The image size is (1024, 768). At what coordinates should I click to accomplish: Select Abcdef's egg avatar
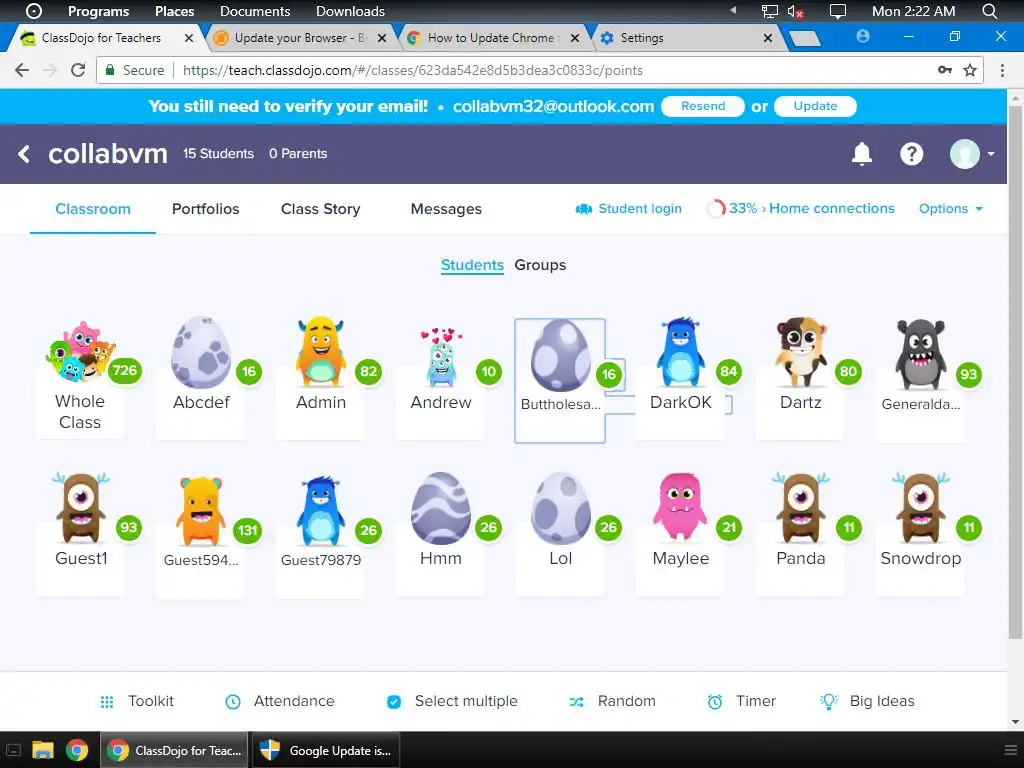201,353
